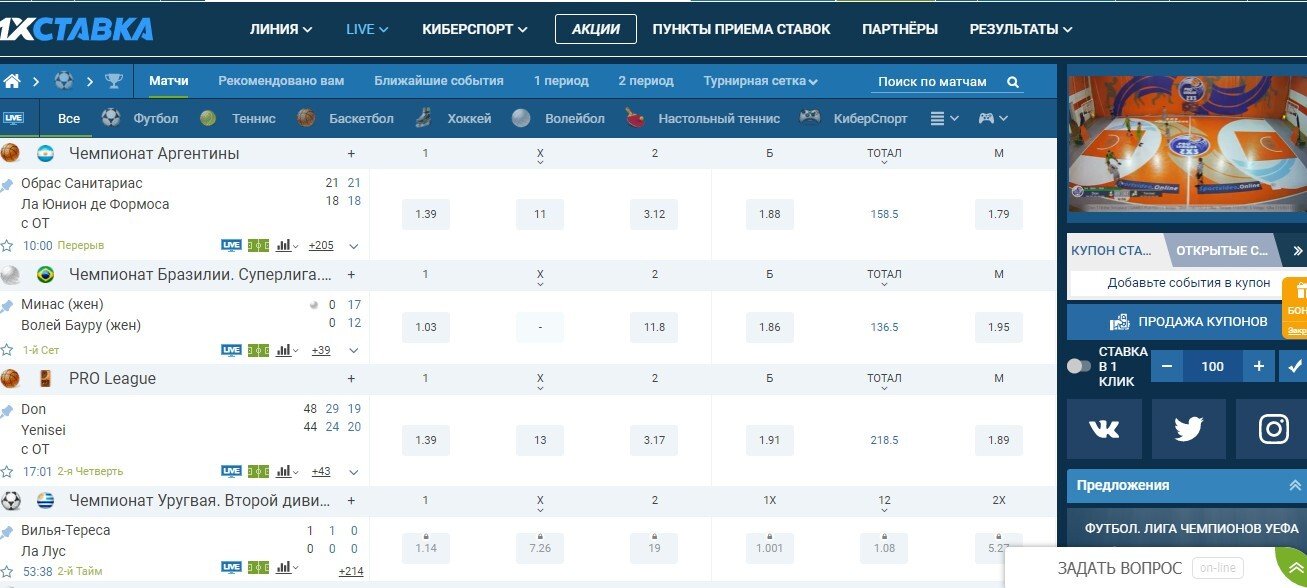1307x588 pixels.
Task: Open the VK social network icon
Action: (x=1103, y=429)
